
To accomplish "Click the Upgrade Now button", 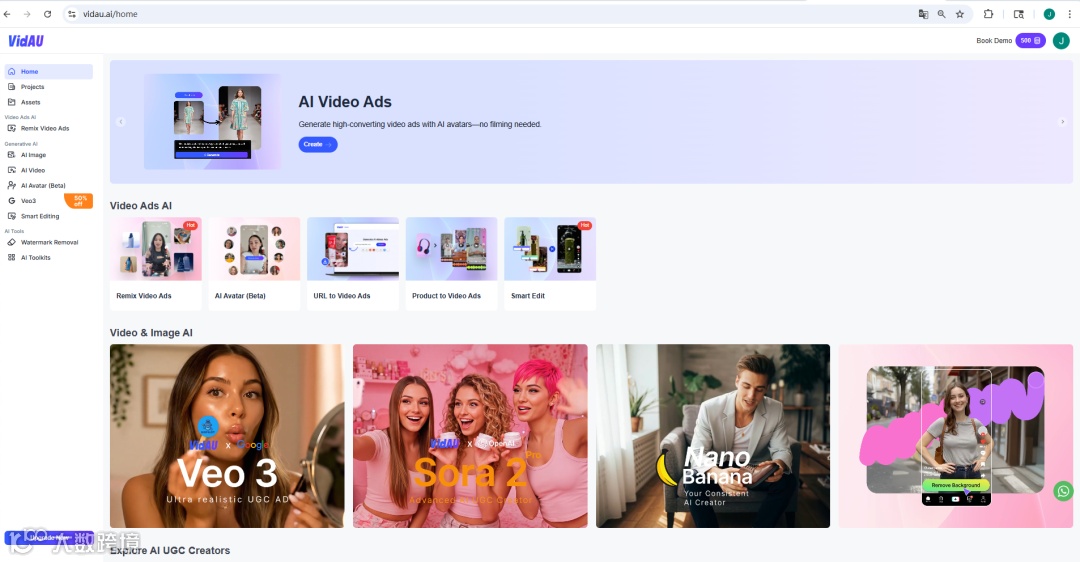I will coord(49,537).
